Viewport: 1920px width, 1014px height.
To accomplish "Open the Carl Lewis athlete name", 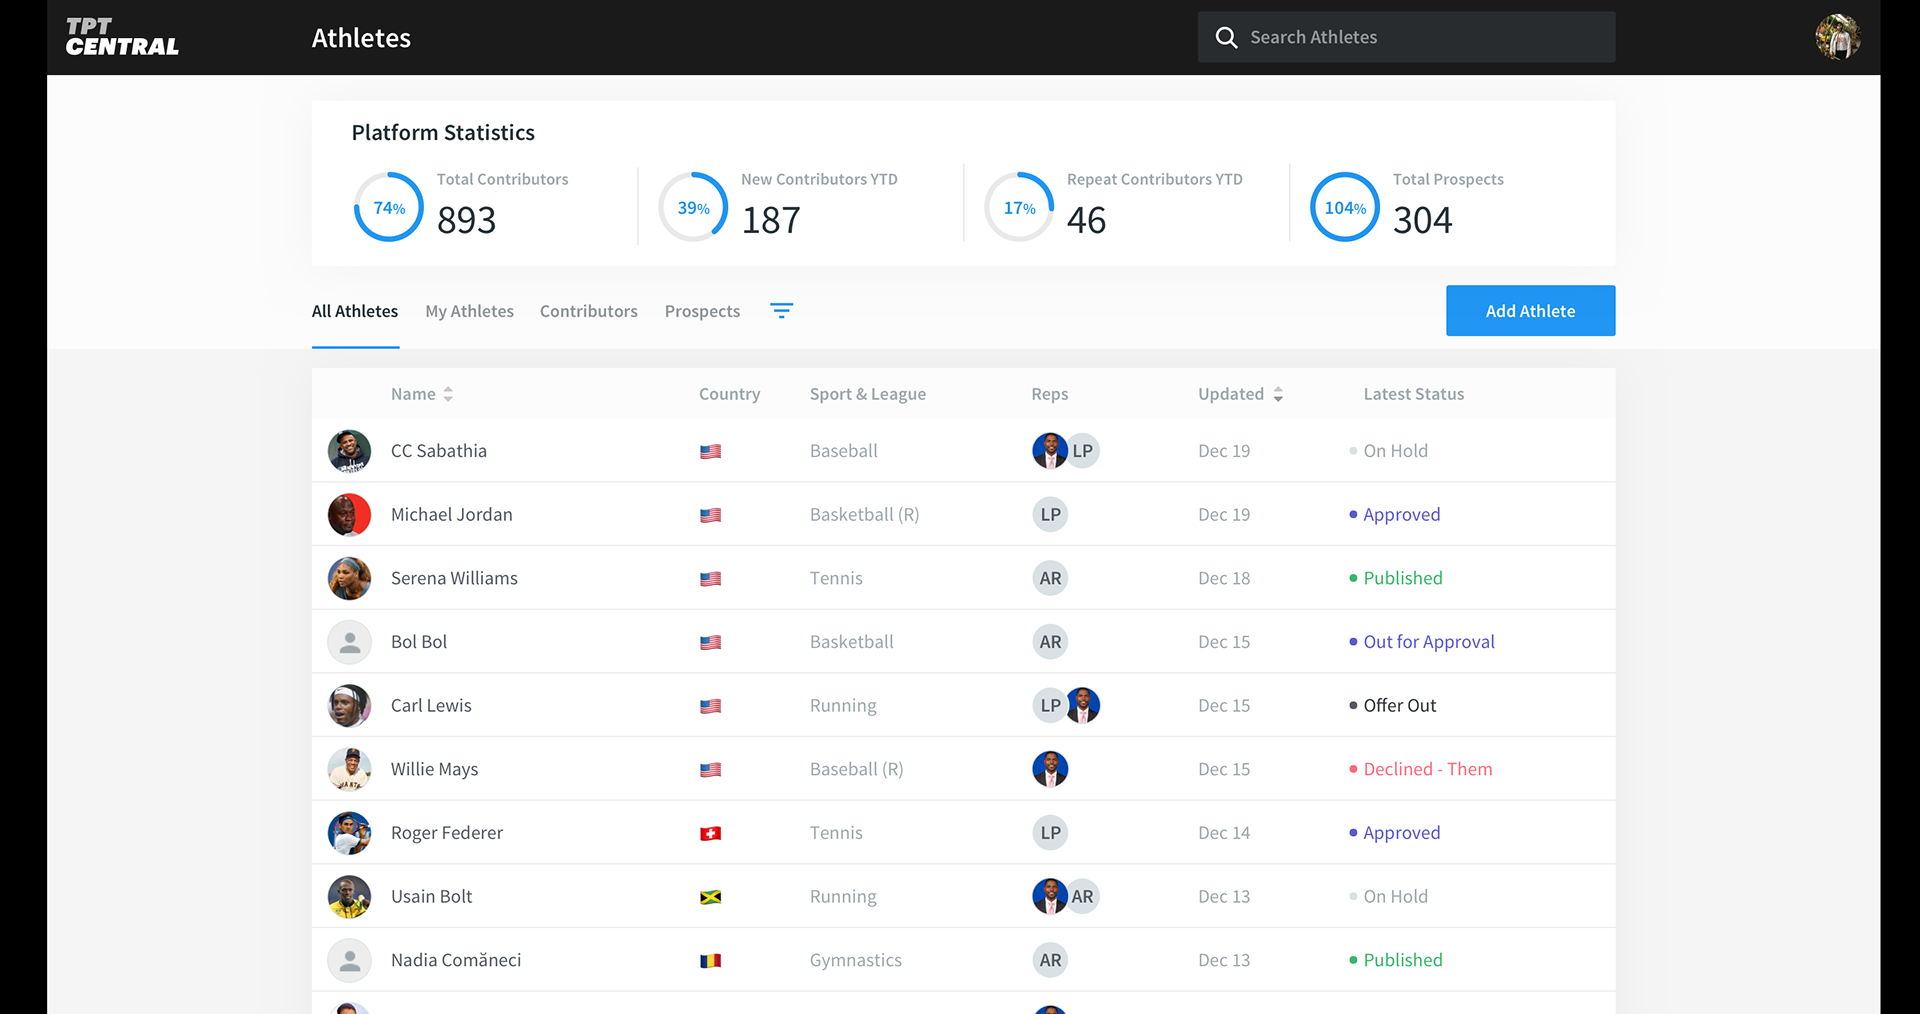I will [x=431, y=706].
